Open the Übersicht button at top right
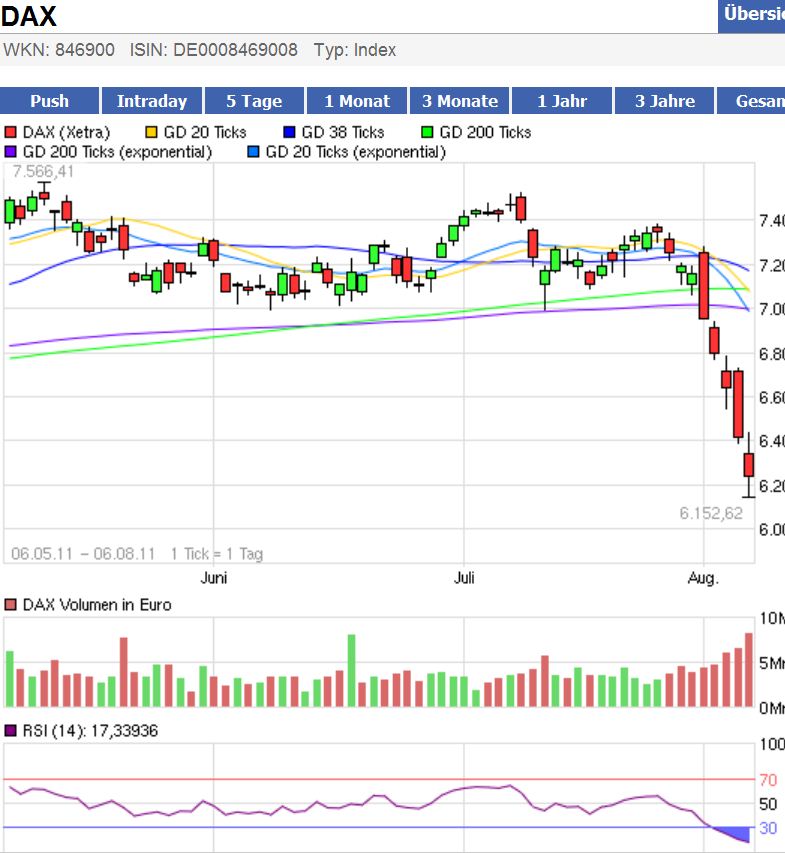785x853 pixels. pos(752,16)
